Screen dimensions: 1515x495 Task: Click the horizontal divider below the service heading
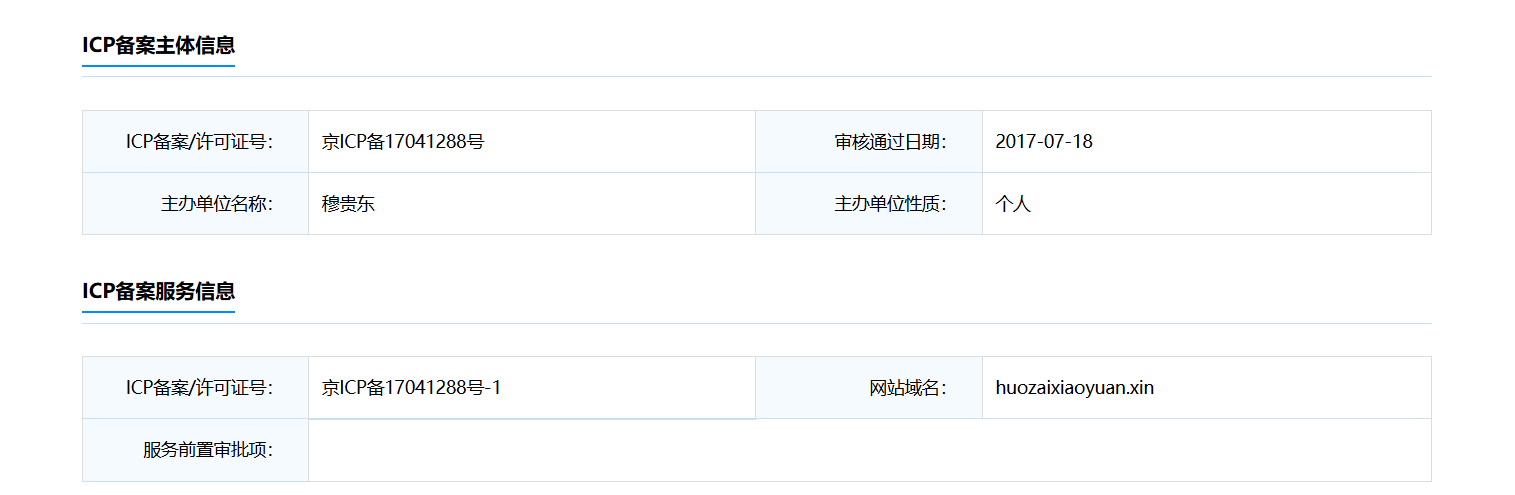pos(757,323)
